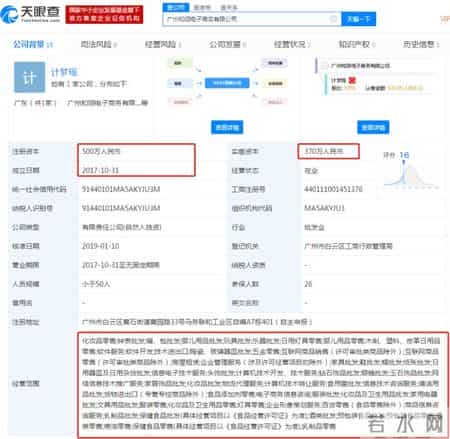This screenshot has width=450, height=439.
Task: Click the view details button under the equity structure
Action: coord(373,127)
